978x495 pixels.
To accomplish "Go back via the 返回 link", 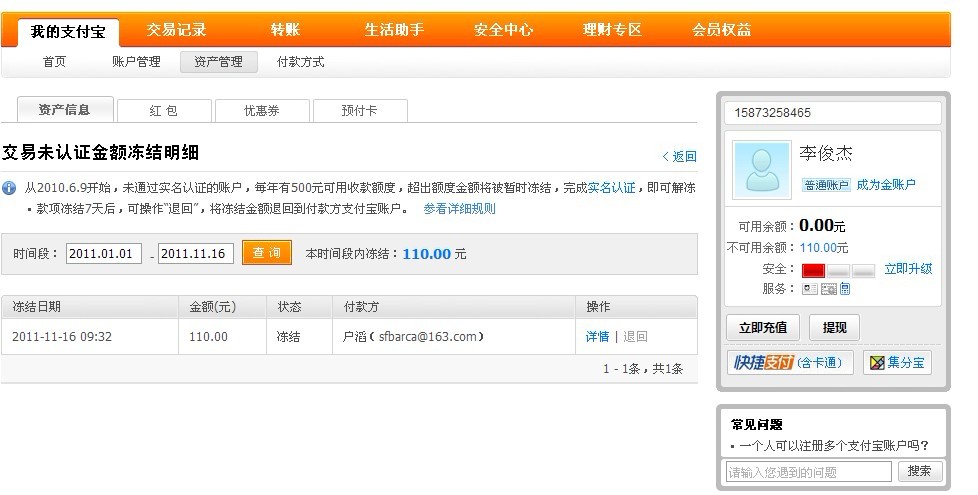I will click(x=679, y=156).
